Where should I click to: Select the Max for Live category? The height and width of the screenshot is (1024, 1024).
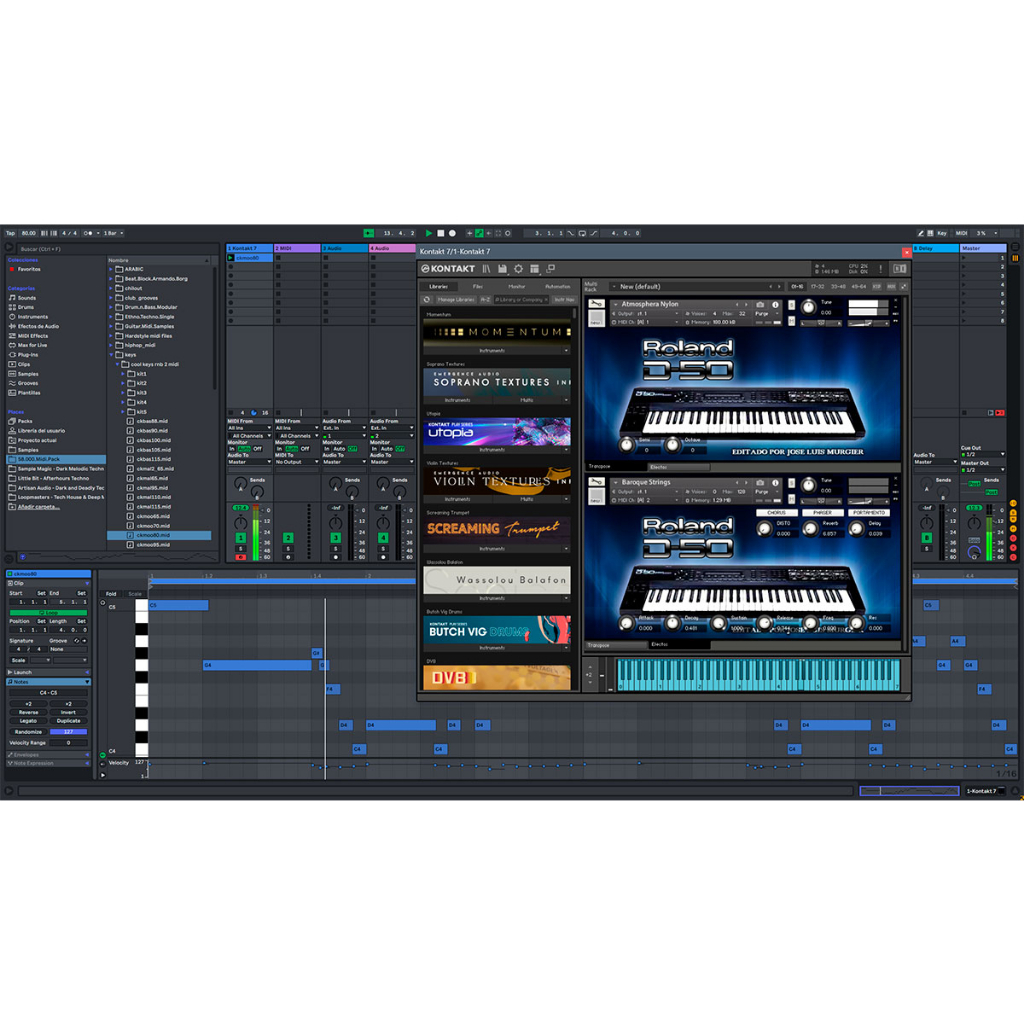pos(32,345)
